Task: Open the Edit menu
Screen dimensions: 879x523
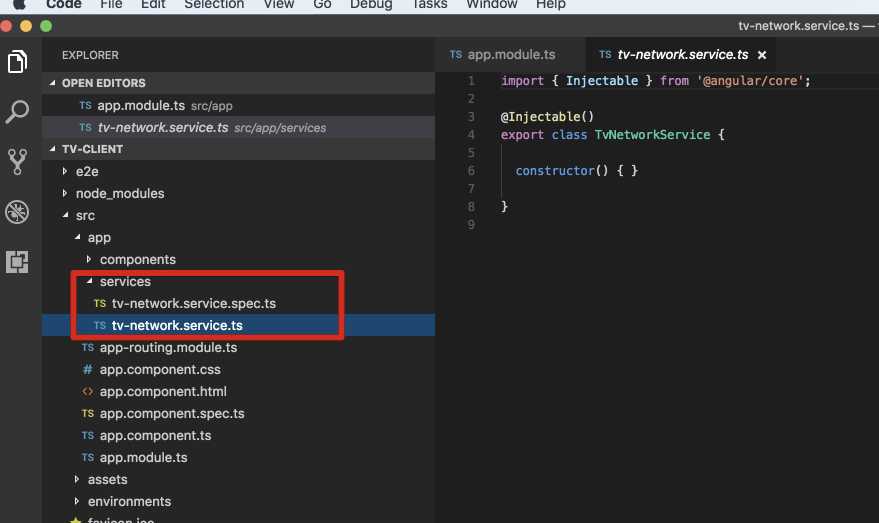Action: click(153, 4)
